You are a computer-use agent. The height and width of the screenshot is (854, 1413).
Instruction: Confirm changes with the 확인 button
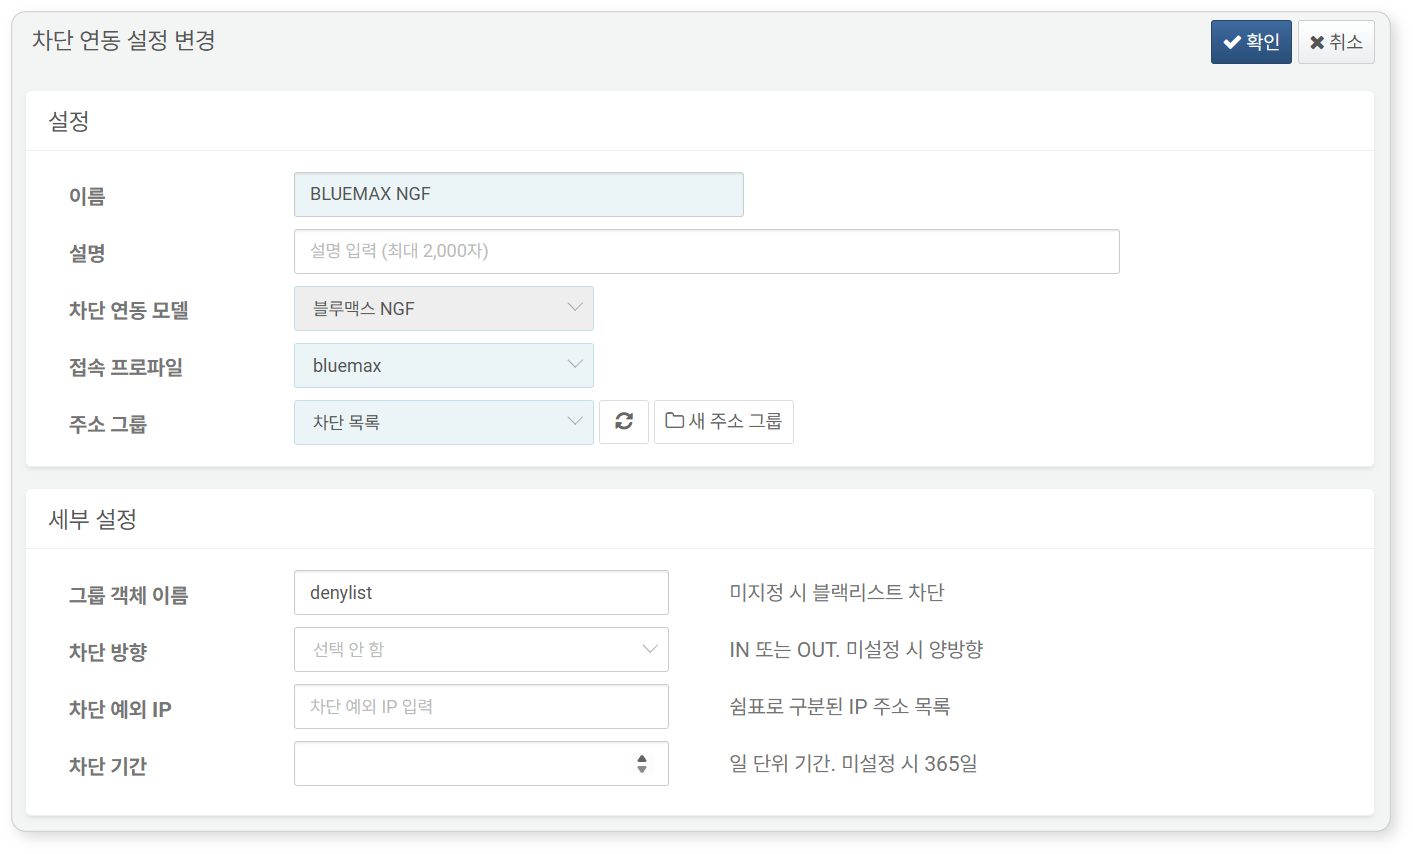pos(1251,42)
